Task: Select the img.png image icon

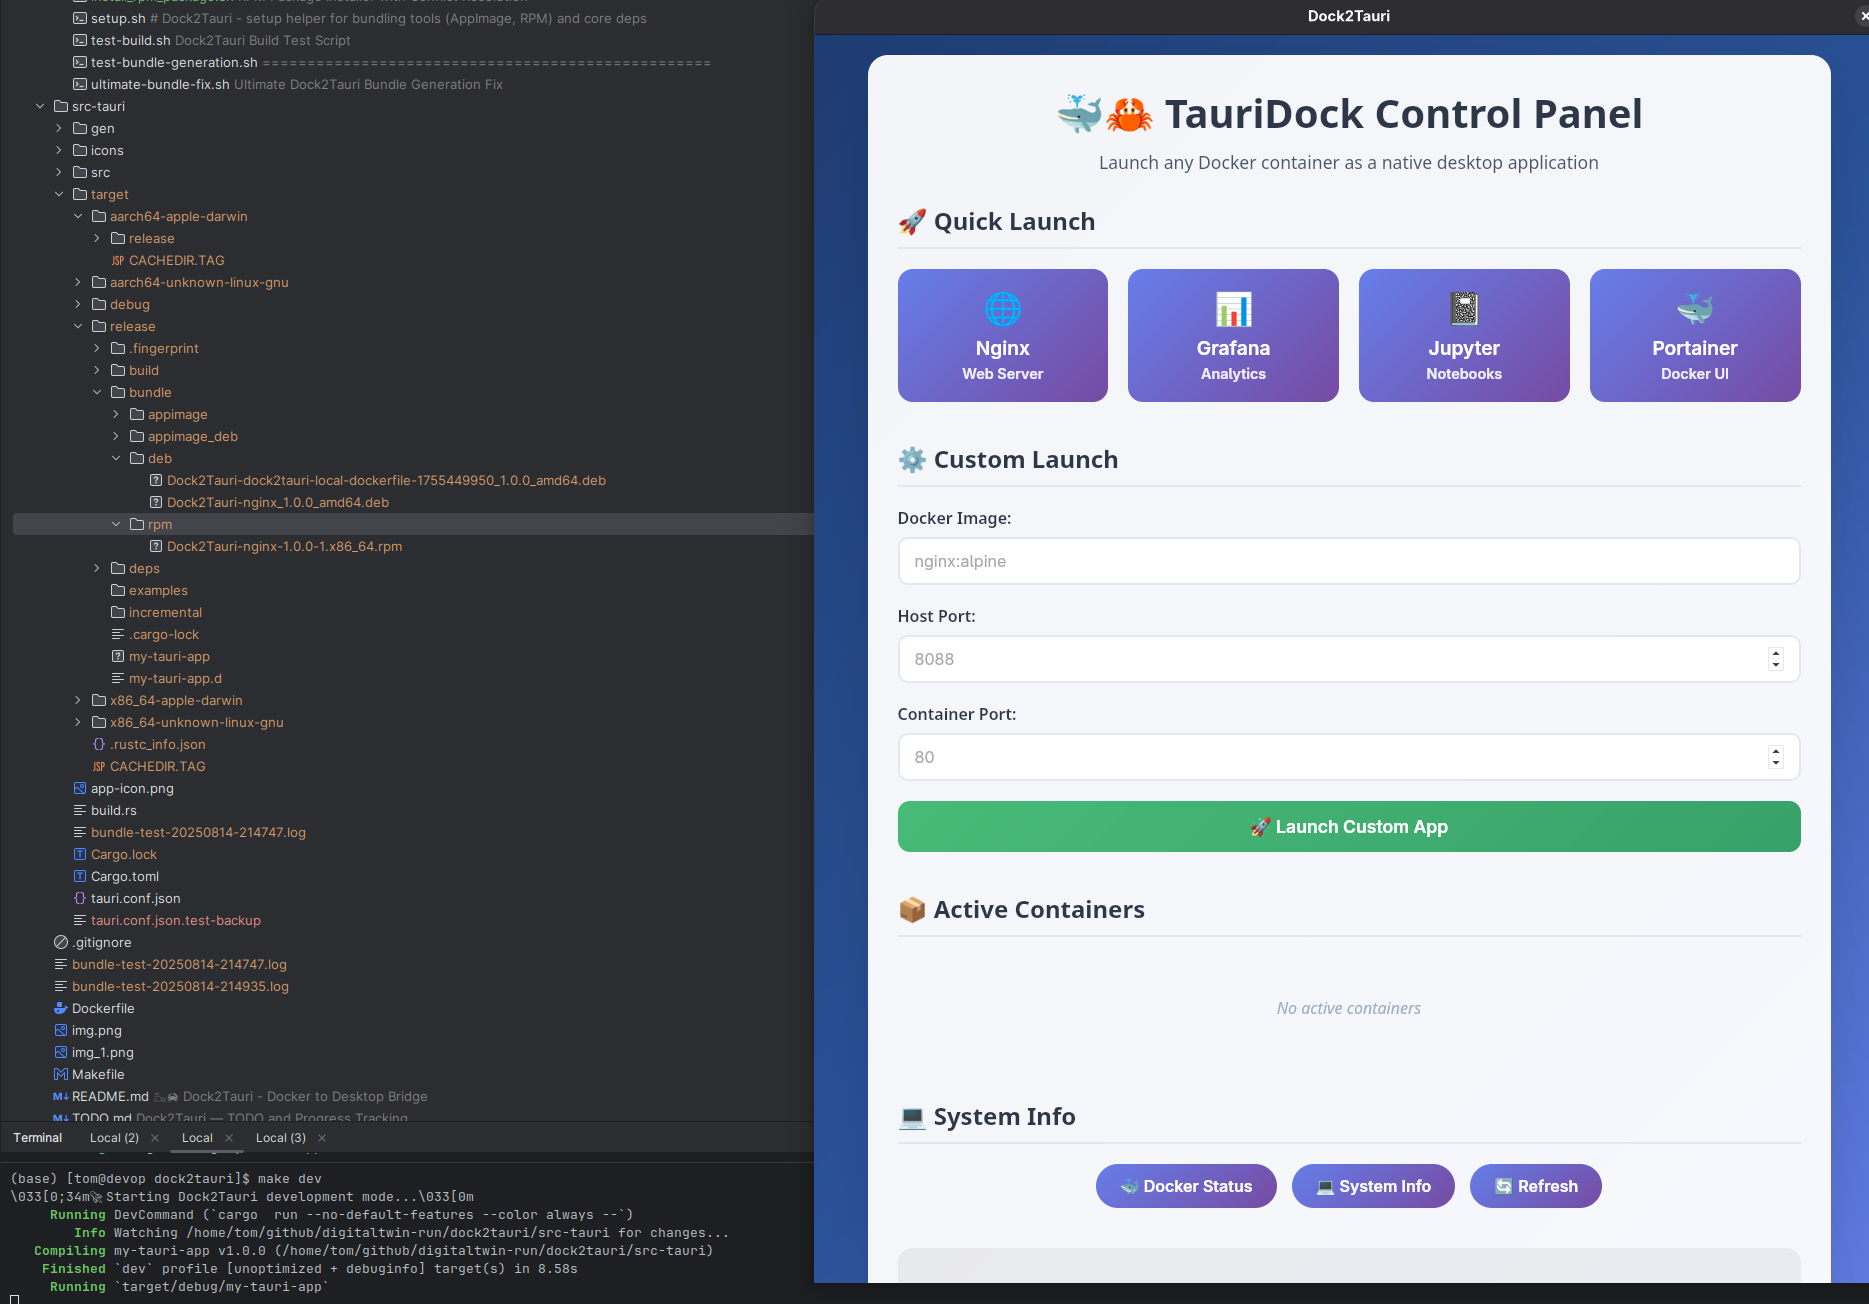Action: 60,1030
